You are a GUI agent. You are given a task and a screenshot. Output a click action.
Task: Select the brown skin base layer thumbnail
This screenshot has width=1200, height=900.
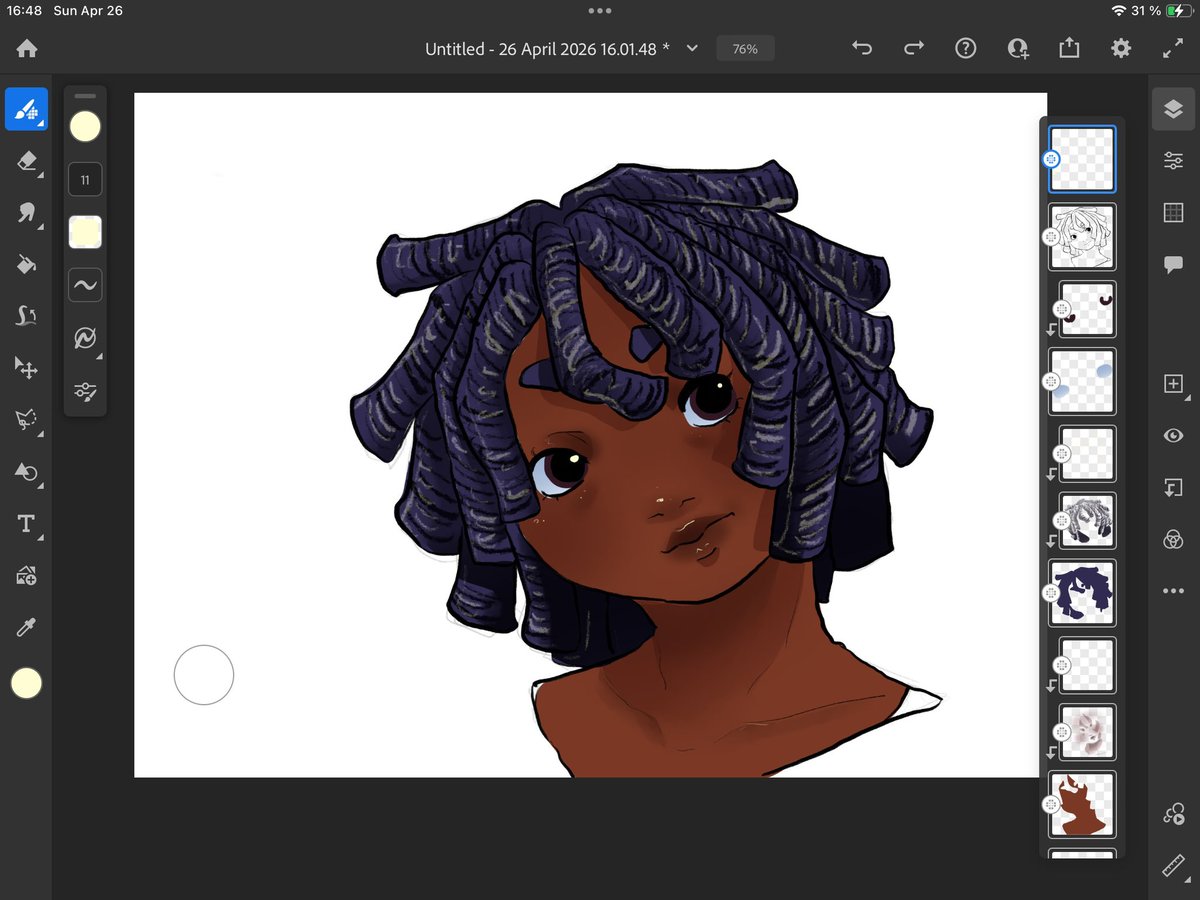tap(1082, 804)
